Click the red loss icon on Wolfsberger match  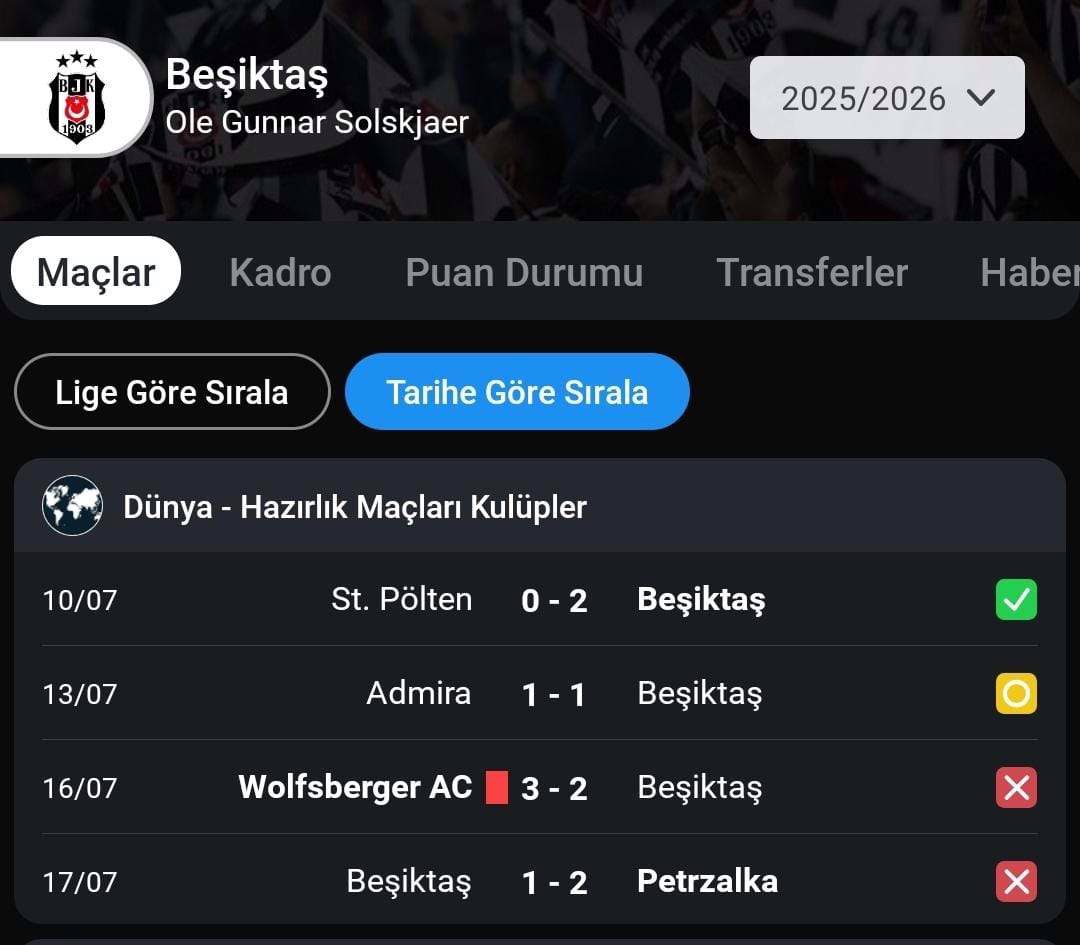tap(1016, 787)
